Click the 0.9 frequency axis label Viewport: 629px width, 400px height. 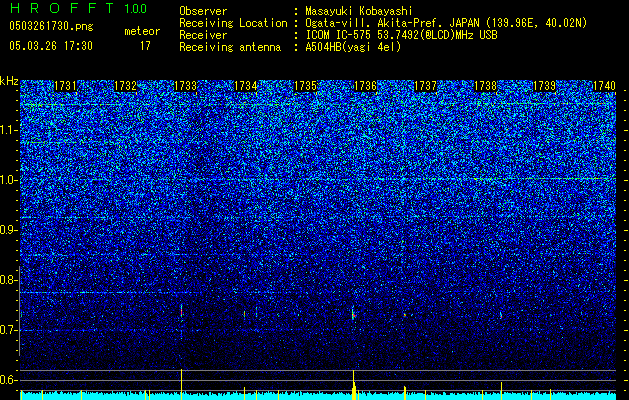click(8, 230)
